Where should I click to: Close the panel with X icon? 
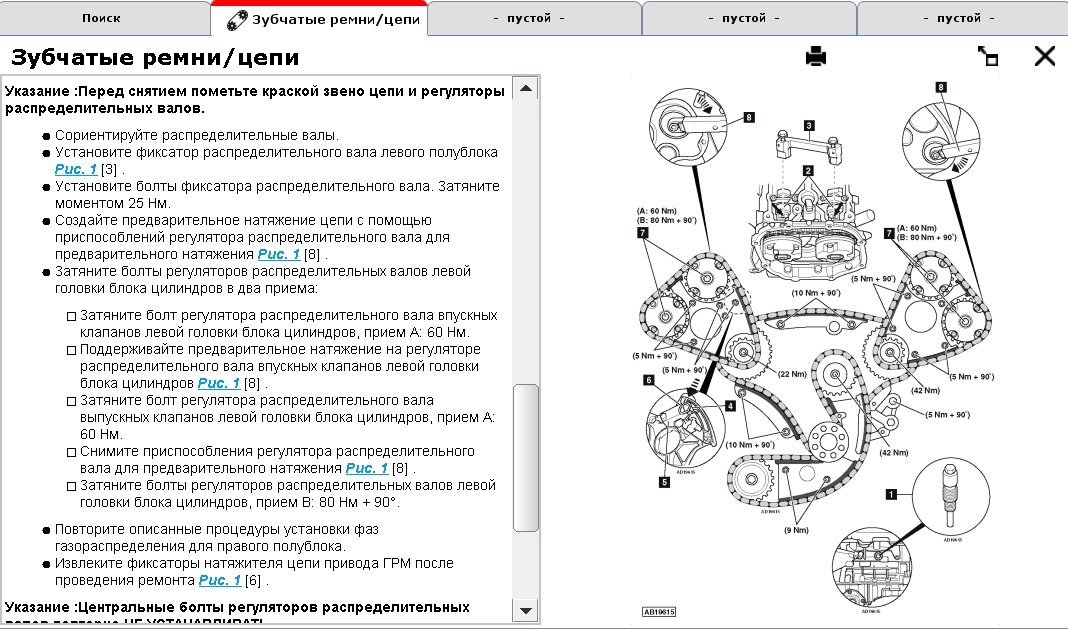pyautogui.click(x=1044, y=56)
